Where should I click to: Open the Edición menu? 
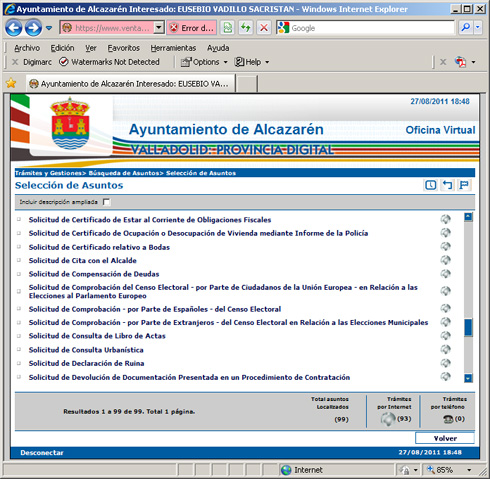point(62,48)
